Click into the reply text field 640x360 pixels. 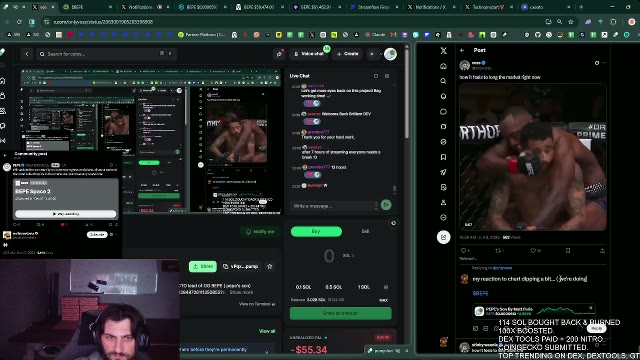pos(530,279)
